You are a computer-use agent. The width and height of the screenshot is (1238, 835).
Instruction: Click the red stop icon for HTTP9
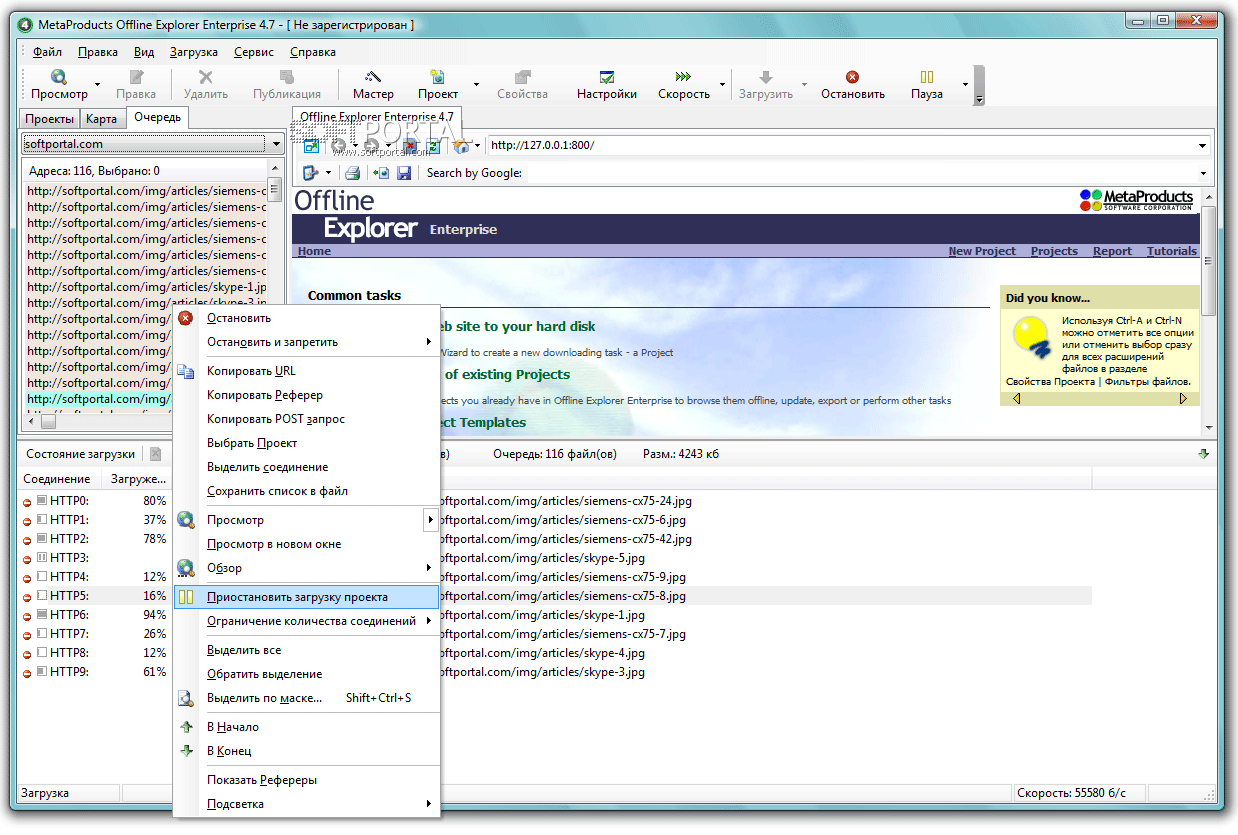(x=27, y=673)
